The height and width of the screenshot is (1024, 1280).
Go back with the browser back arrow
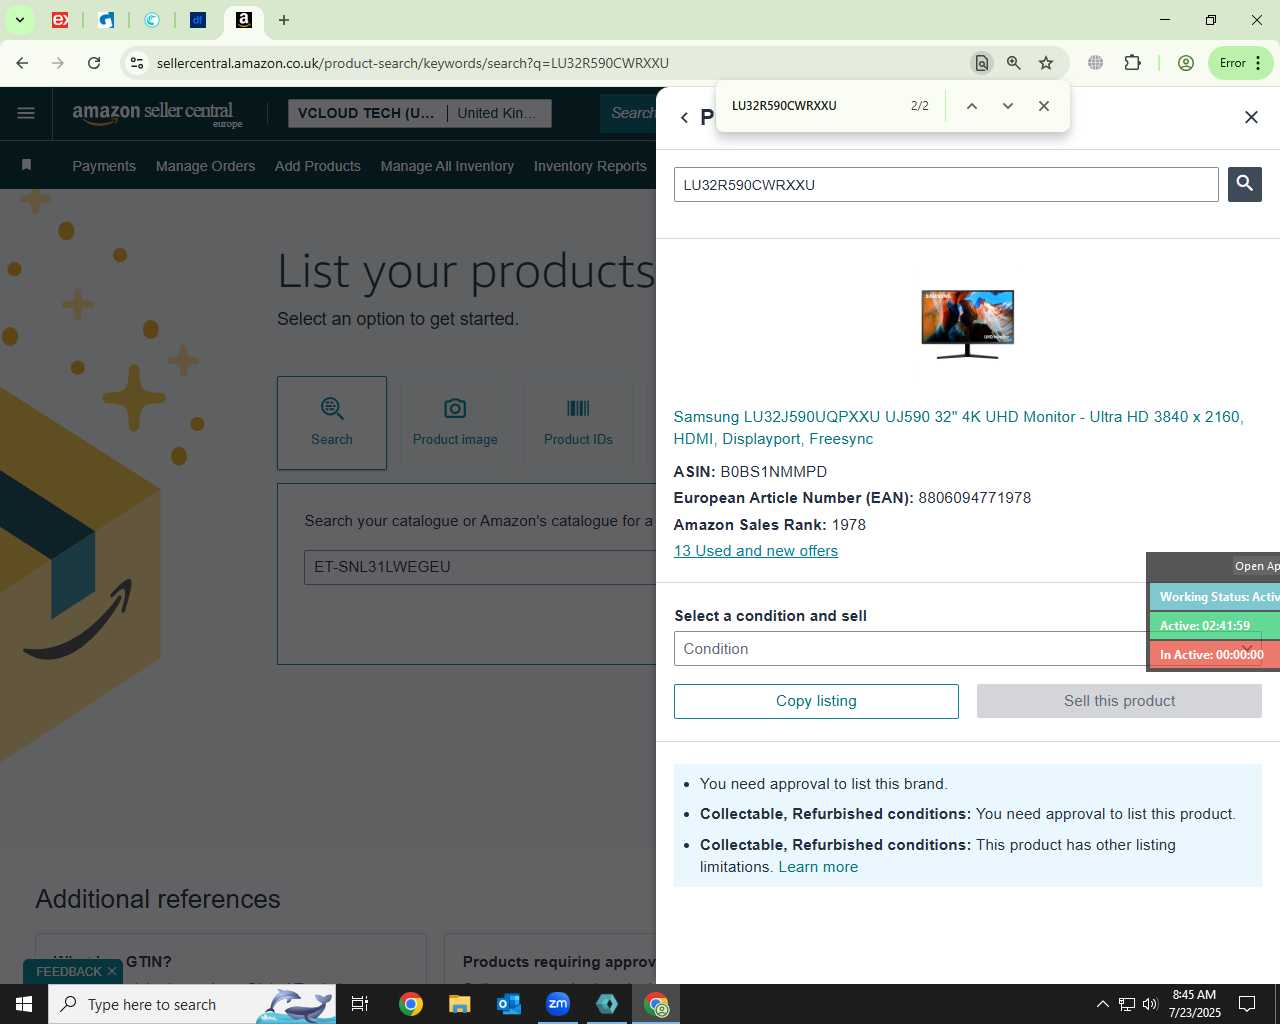[x=22, y=63]
